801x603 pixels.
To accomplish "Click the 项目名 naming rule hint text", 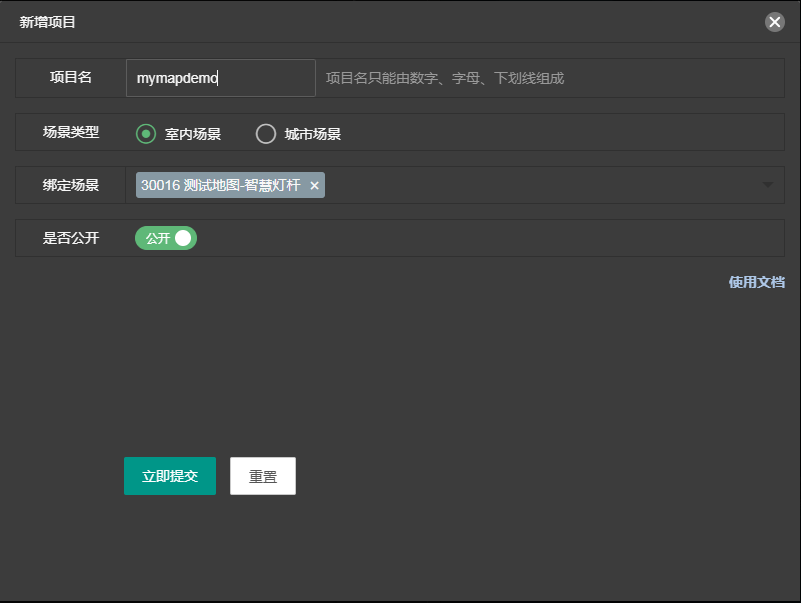I will point(445,78).
